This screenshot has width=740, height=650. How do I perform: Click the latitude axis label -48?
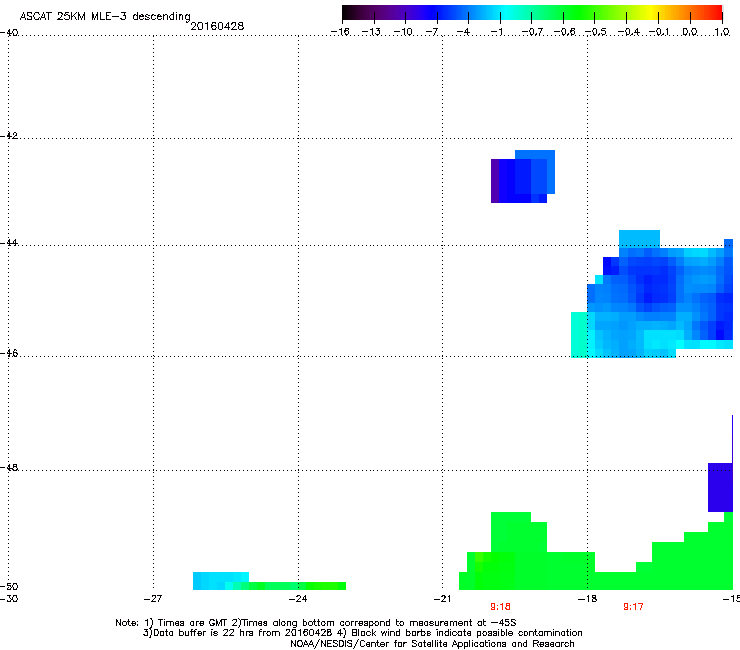point(9,467)
